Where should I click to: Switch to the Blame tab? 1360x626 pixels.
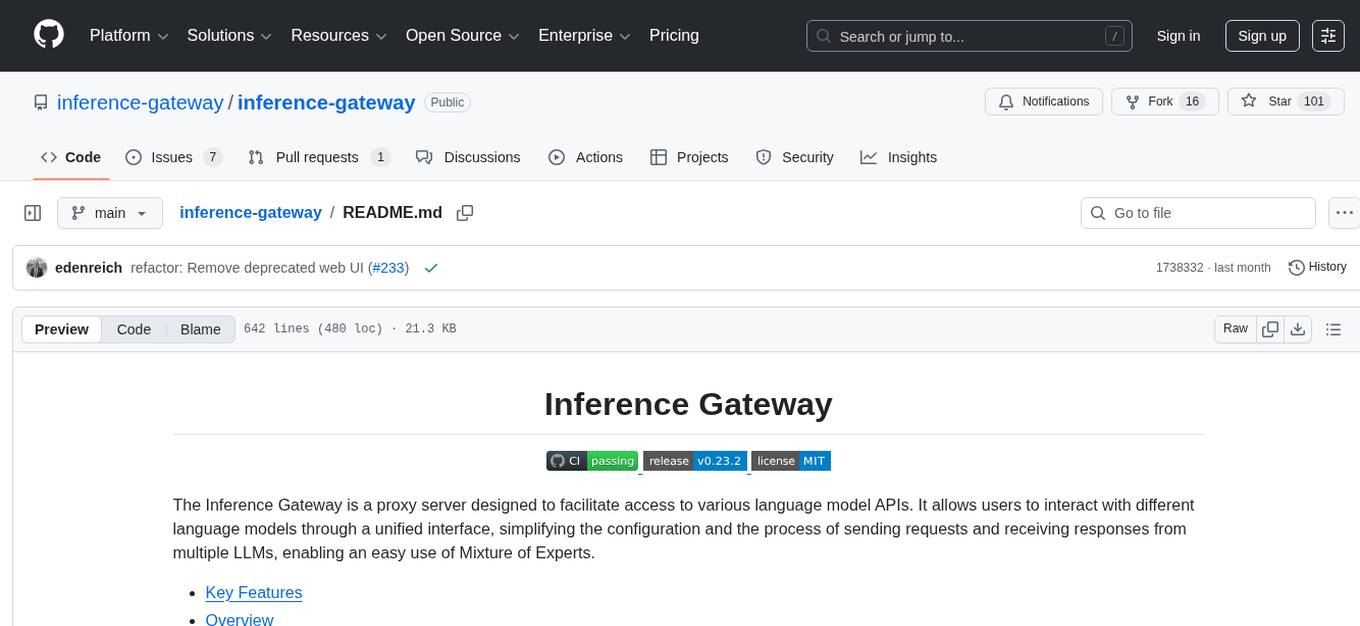[x=200, y=329]
